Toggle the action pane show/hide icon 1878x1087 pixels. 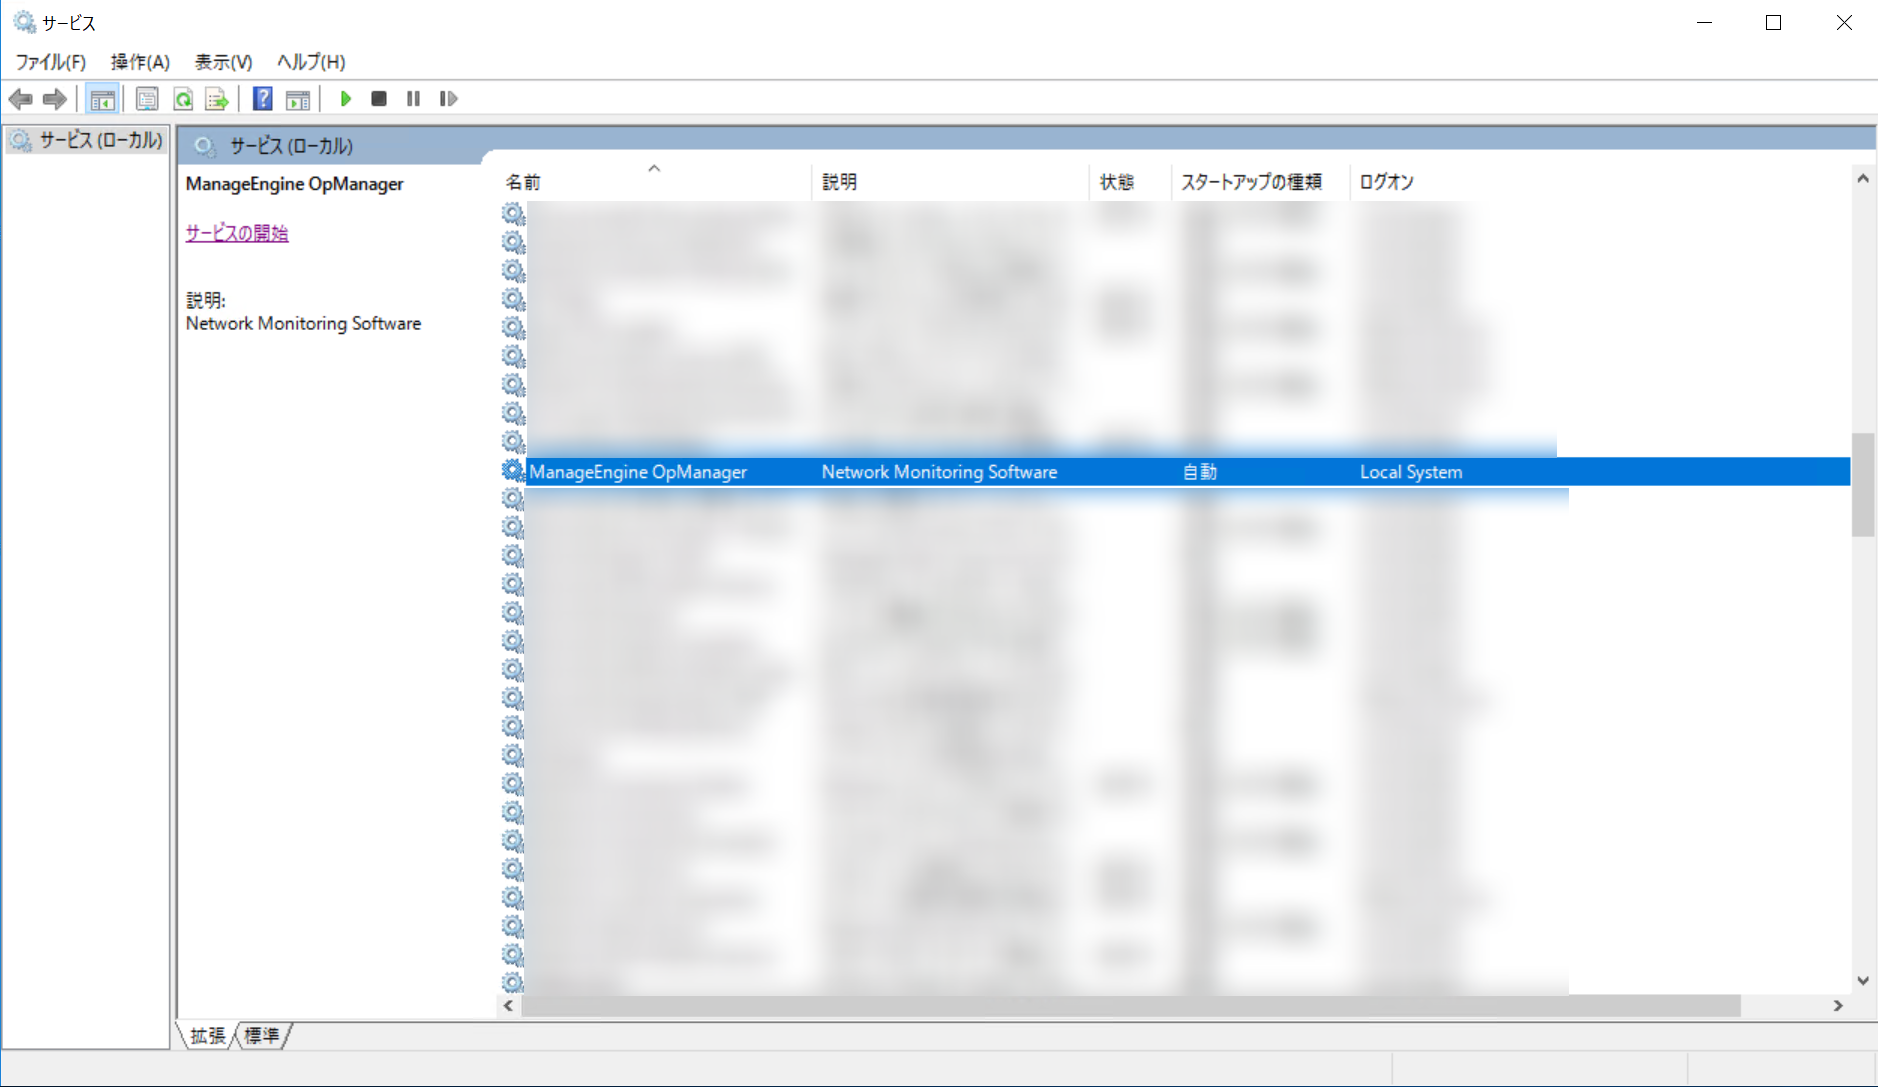click(x=298, y=99)
